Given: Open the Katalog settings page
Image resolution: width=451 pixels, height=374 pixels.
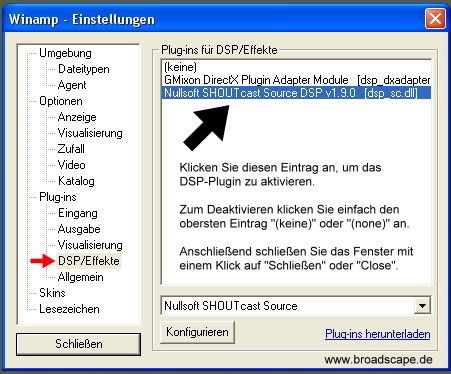Looking at the screenshot, I should pos(76,181).
